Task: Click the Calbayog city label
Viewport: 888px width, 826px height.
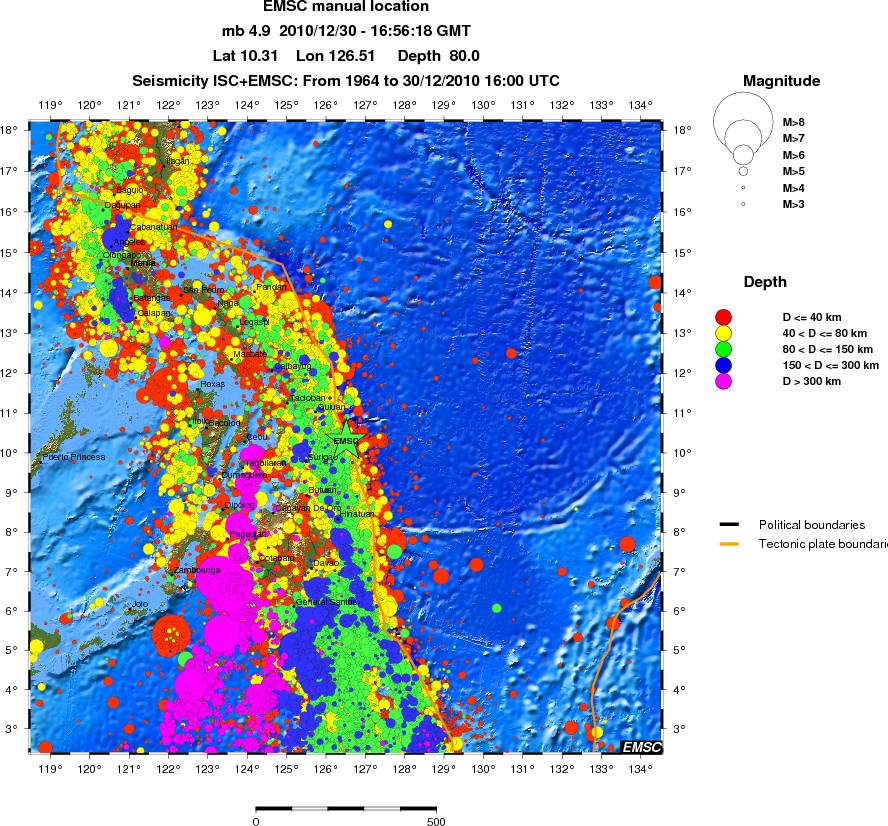Action: tap(293, 366)
